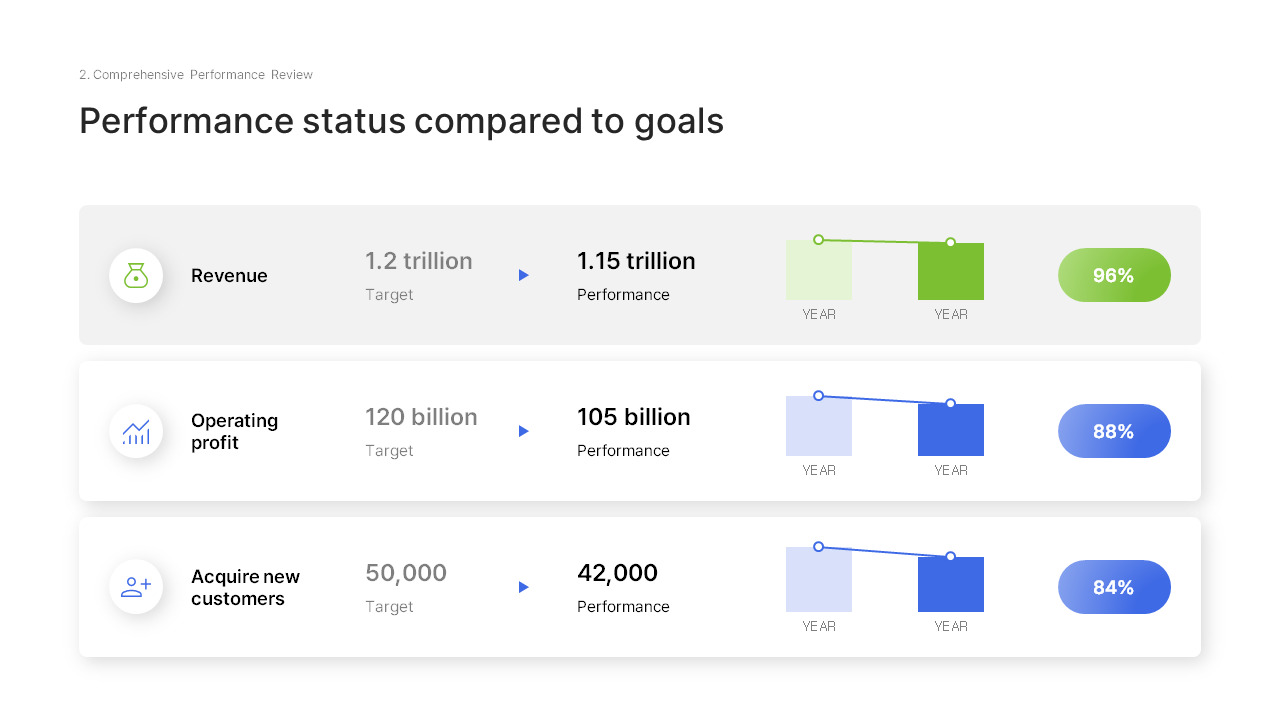Image resolution: width=1280 pixels, height=720 pixels.
Task: Click the 42,000 performance figure
Action: [617, 572]
